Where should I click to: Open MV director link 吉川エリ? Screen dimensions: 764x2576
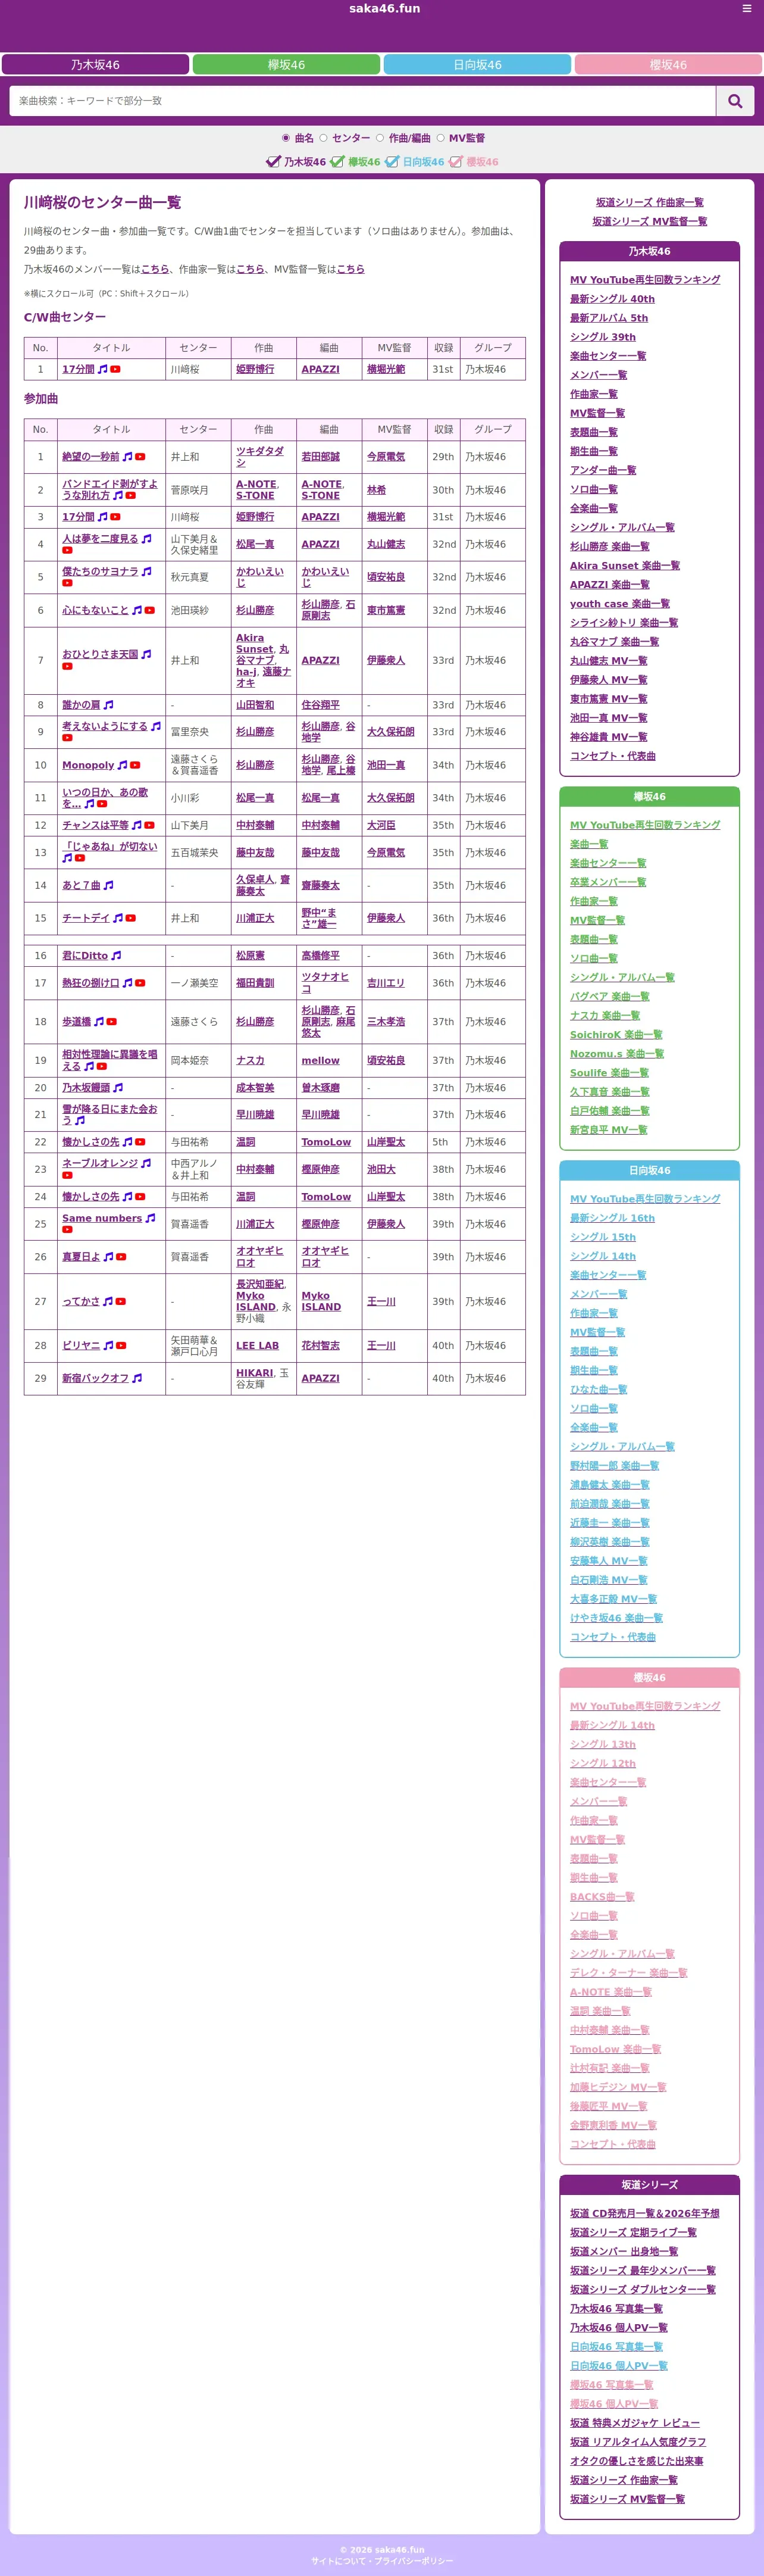pos(386,983)
